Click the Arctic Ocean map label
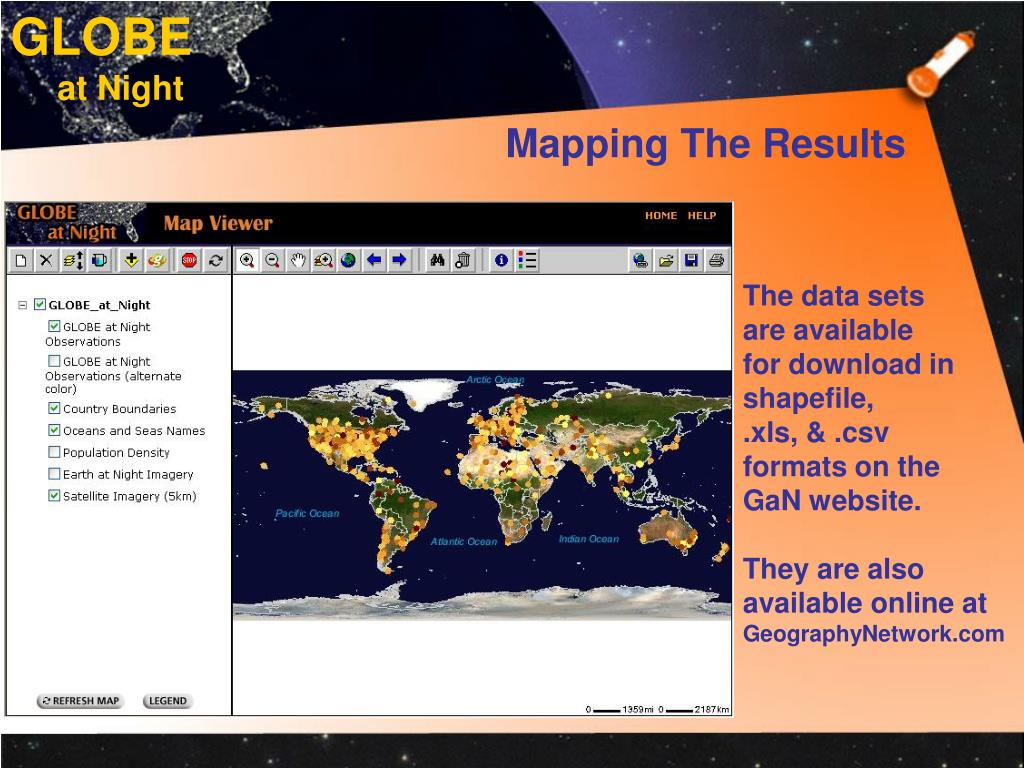Viewport: 1024px width, 768px height. click(x=495, y=379)
